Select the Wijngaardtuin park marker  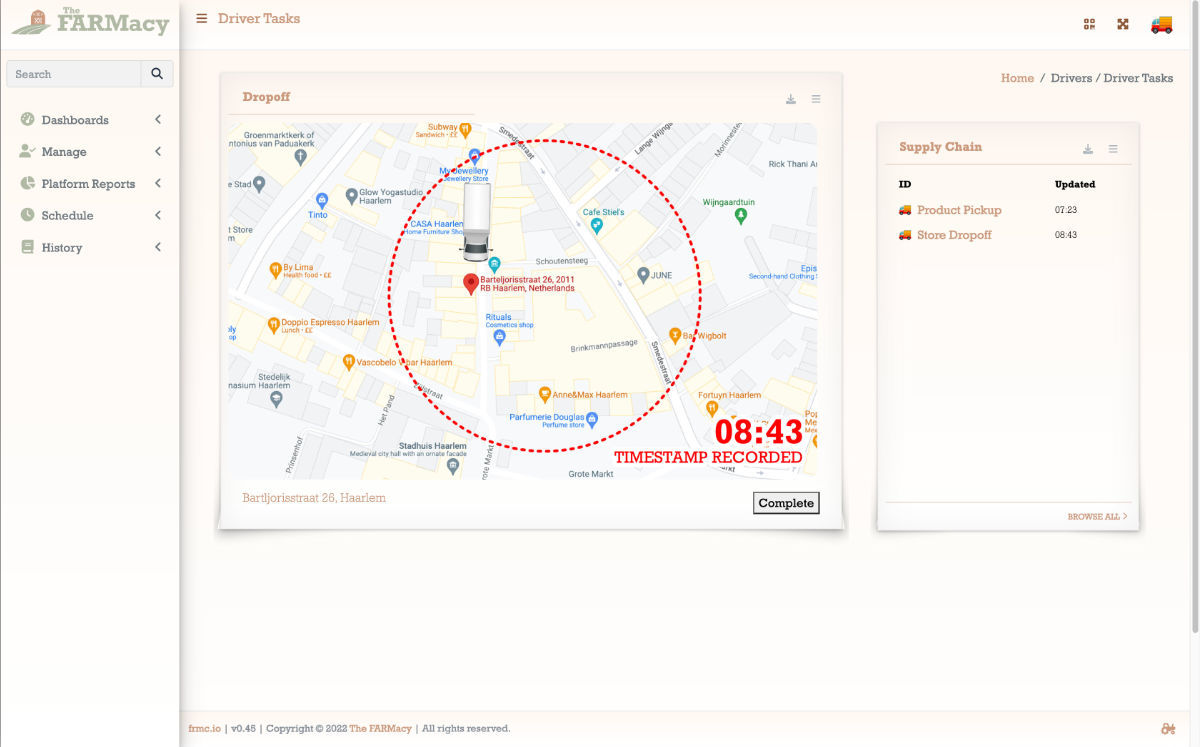point(740,215)
